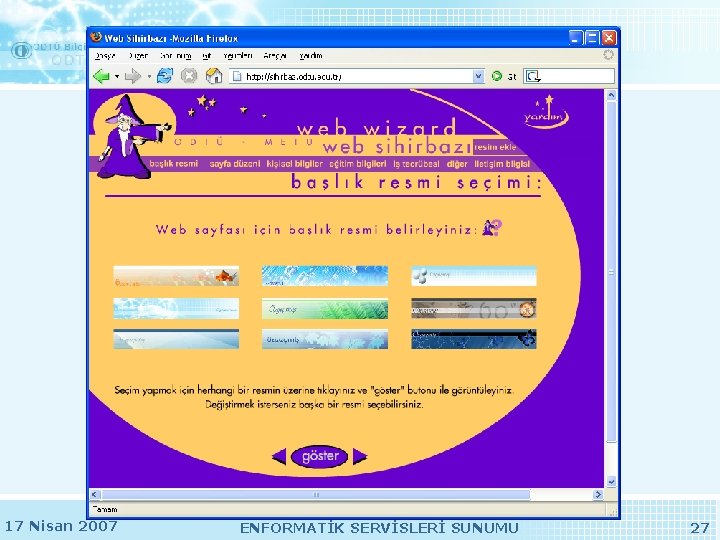Click the wizard character illustration
Screen dimensions: 720x540
[132, 137]
